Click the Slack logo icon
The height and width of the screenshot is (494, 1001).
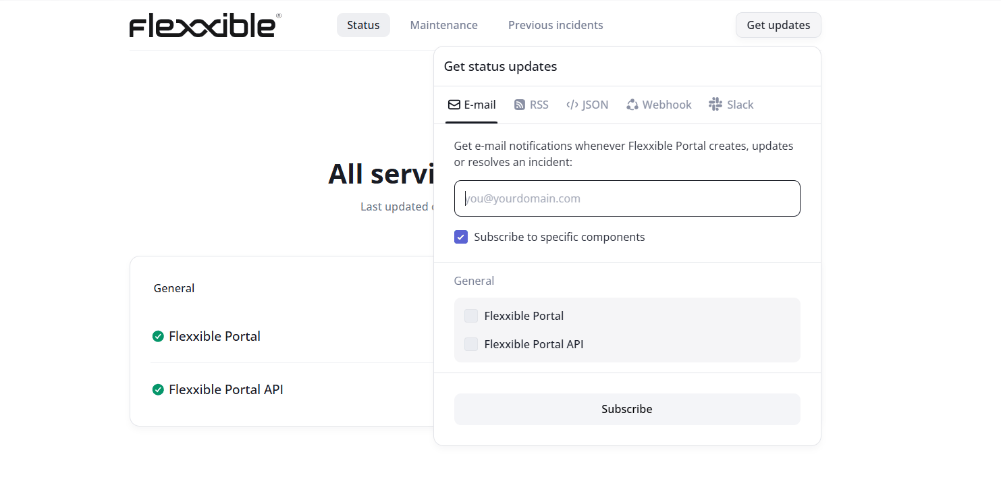click(x=715, y=104)
